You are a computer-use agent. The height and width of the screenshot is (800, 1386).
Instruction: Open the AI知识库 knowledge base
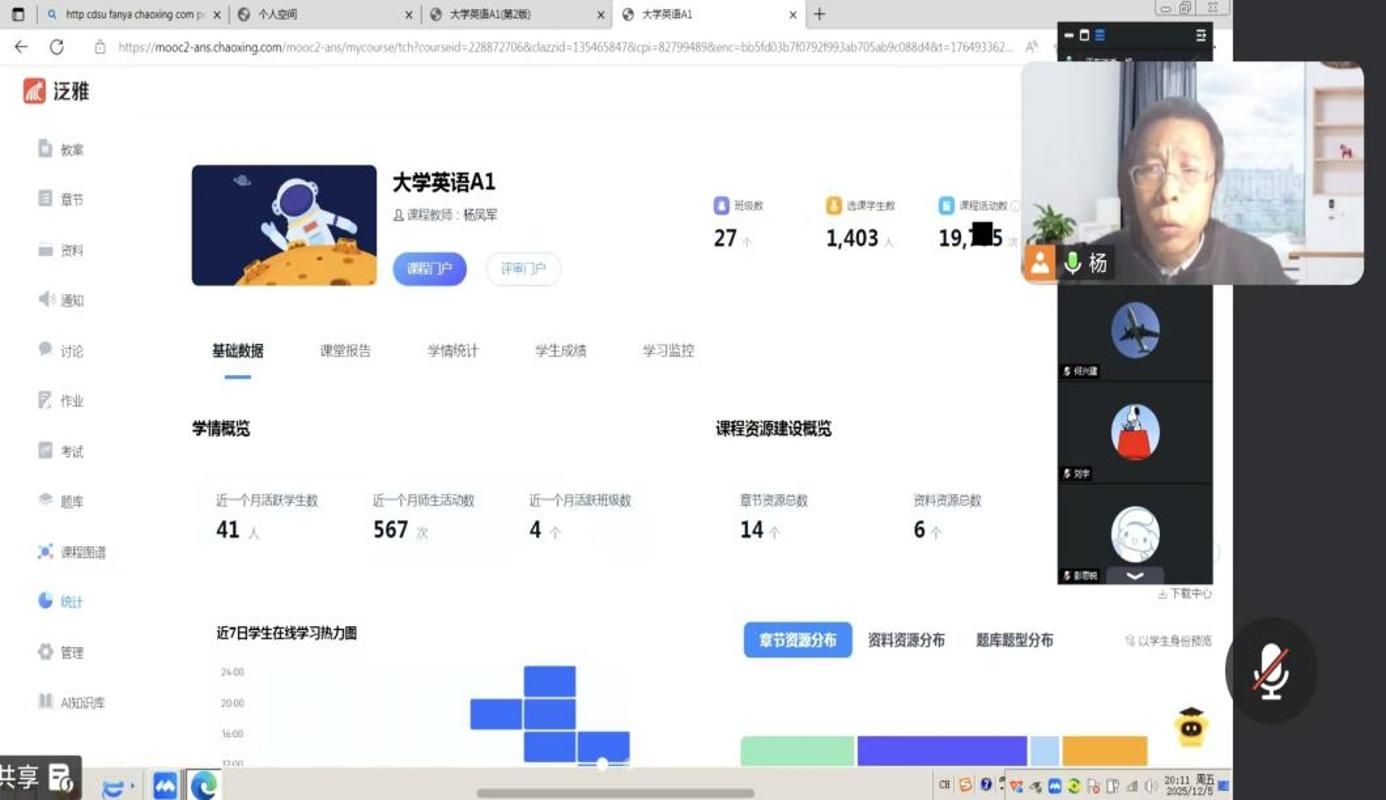point(72,703)
